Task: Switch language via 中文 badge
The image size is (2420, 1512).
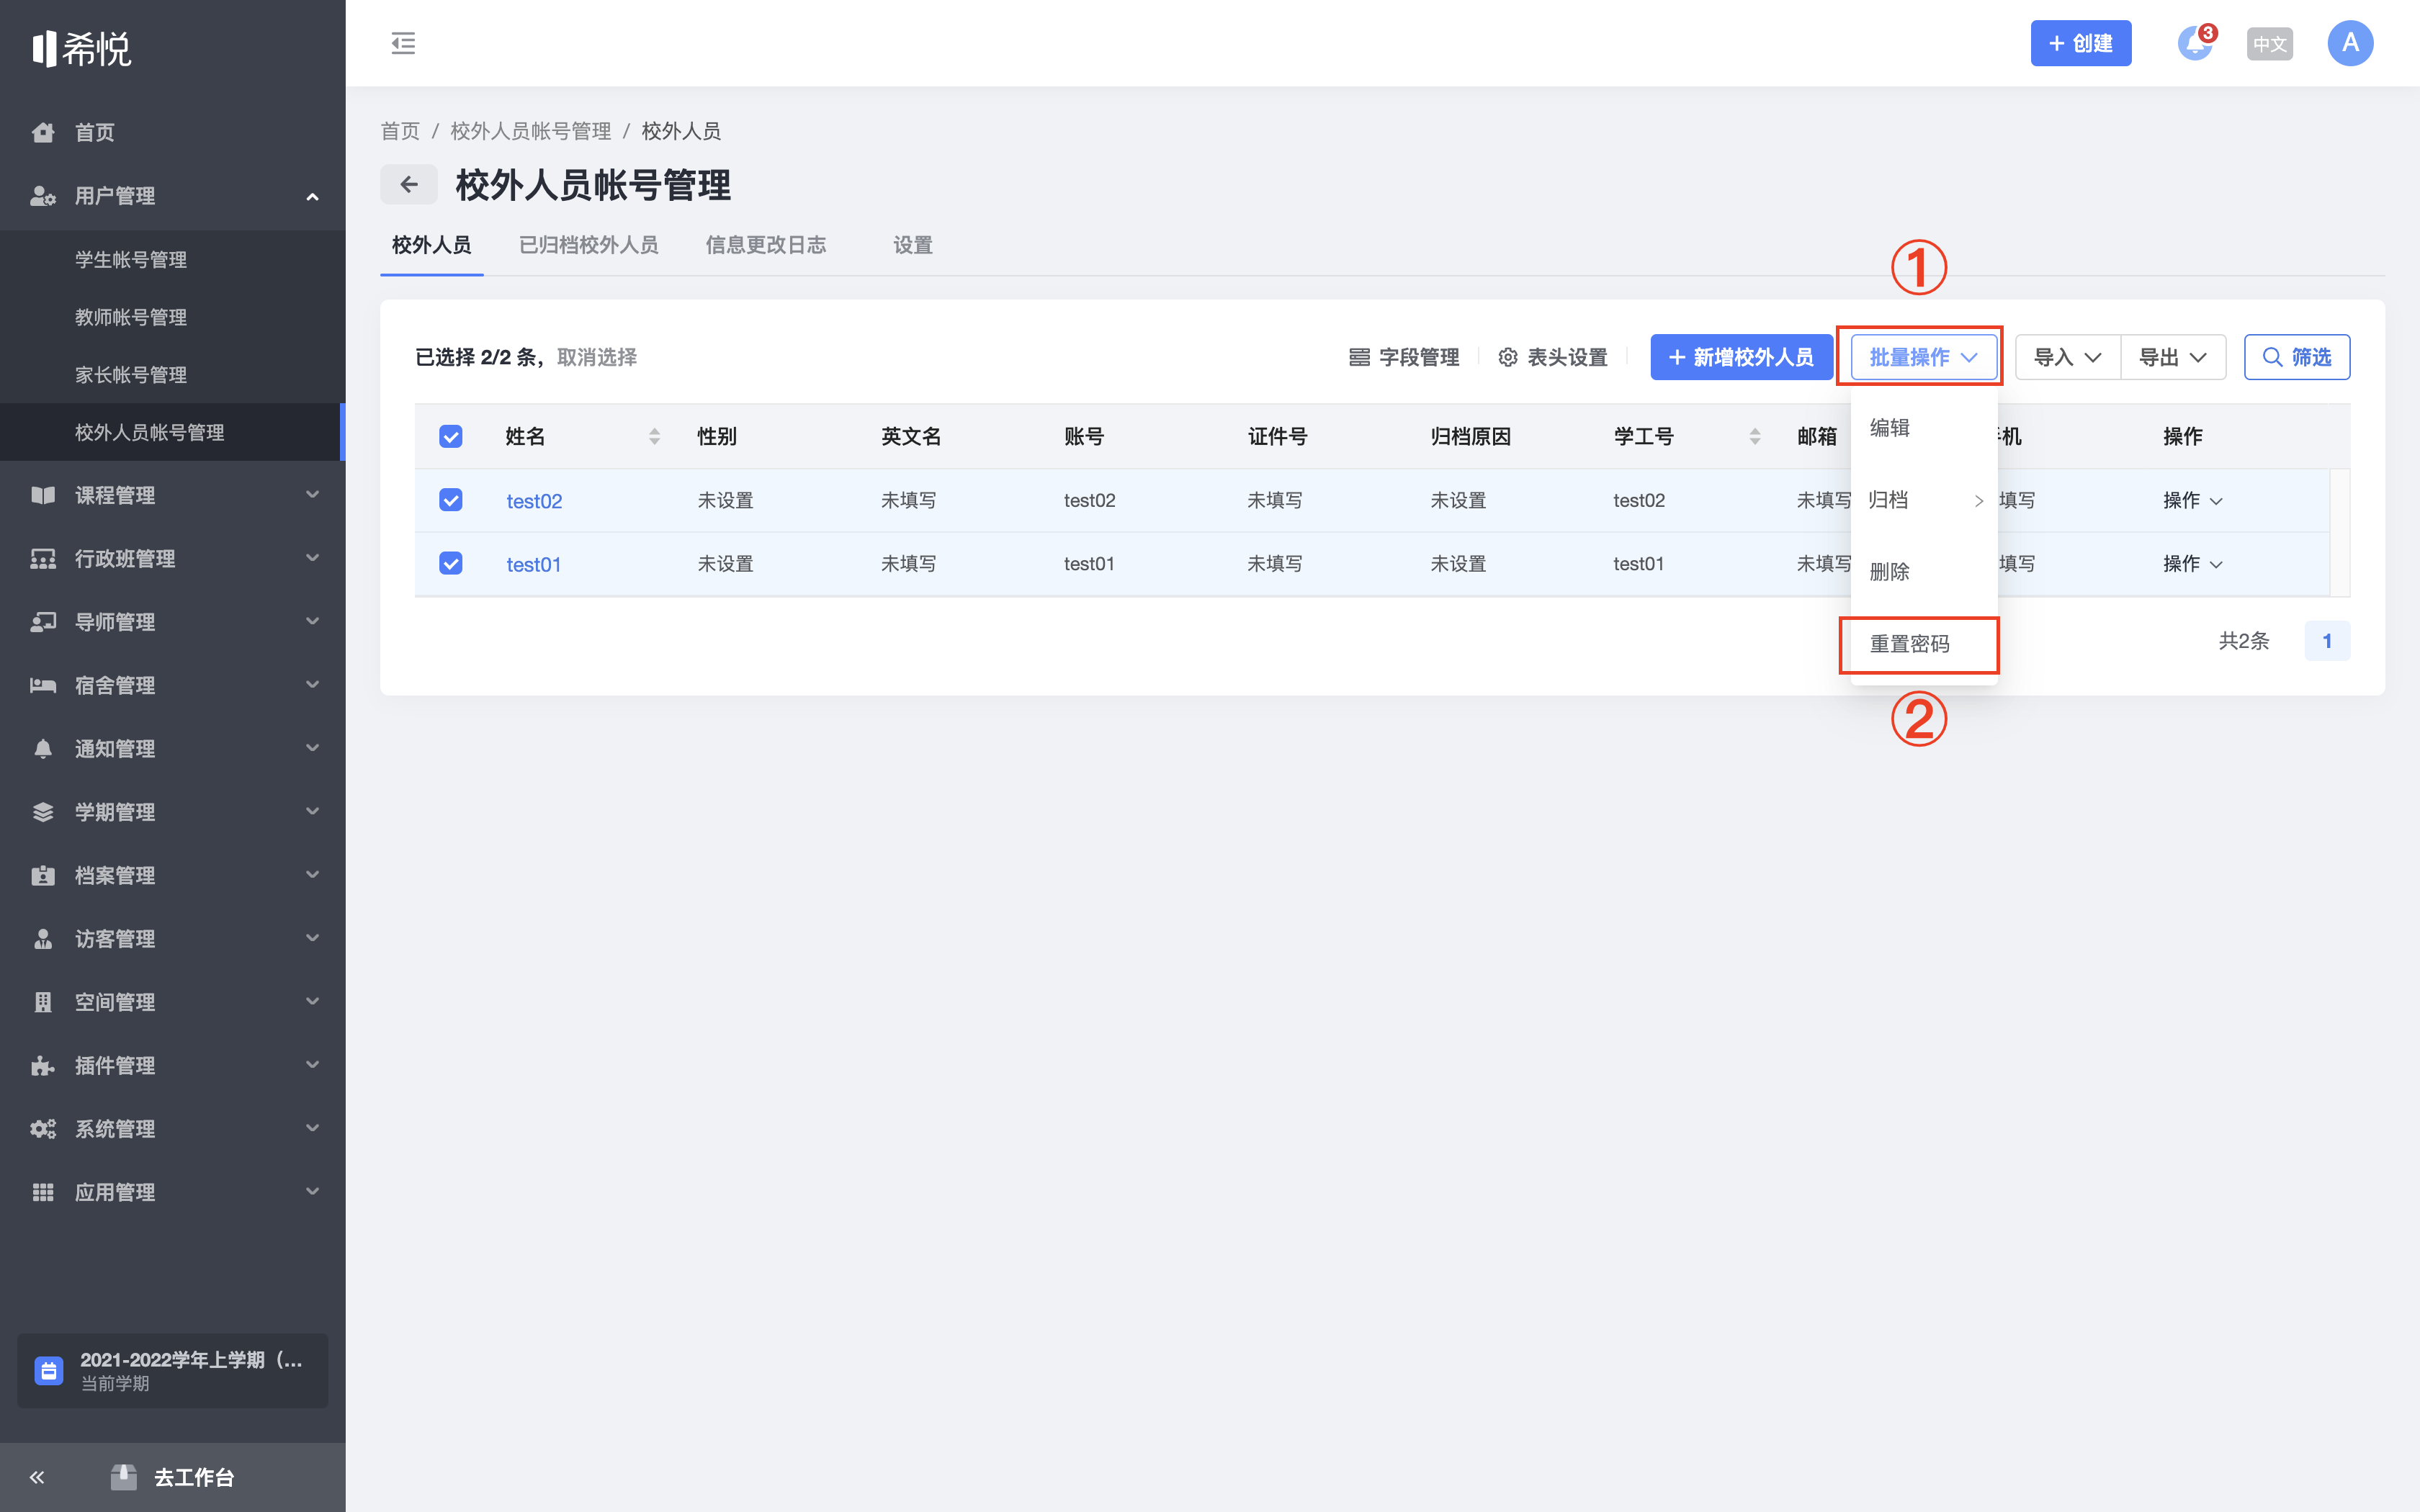Action: [2269, 44]
